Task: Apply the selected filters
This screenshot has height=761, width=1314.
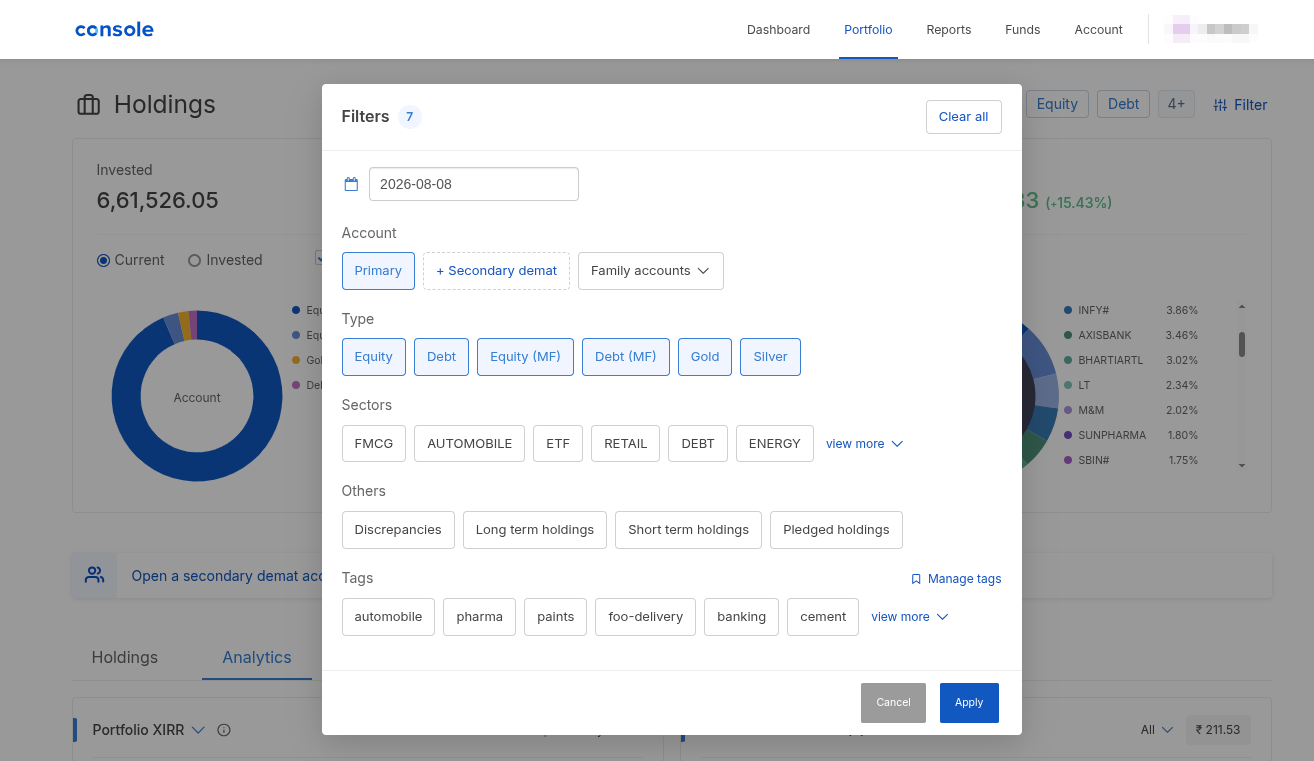Action: 969,702
